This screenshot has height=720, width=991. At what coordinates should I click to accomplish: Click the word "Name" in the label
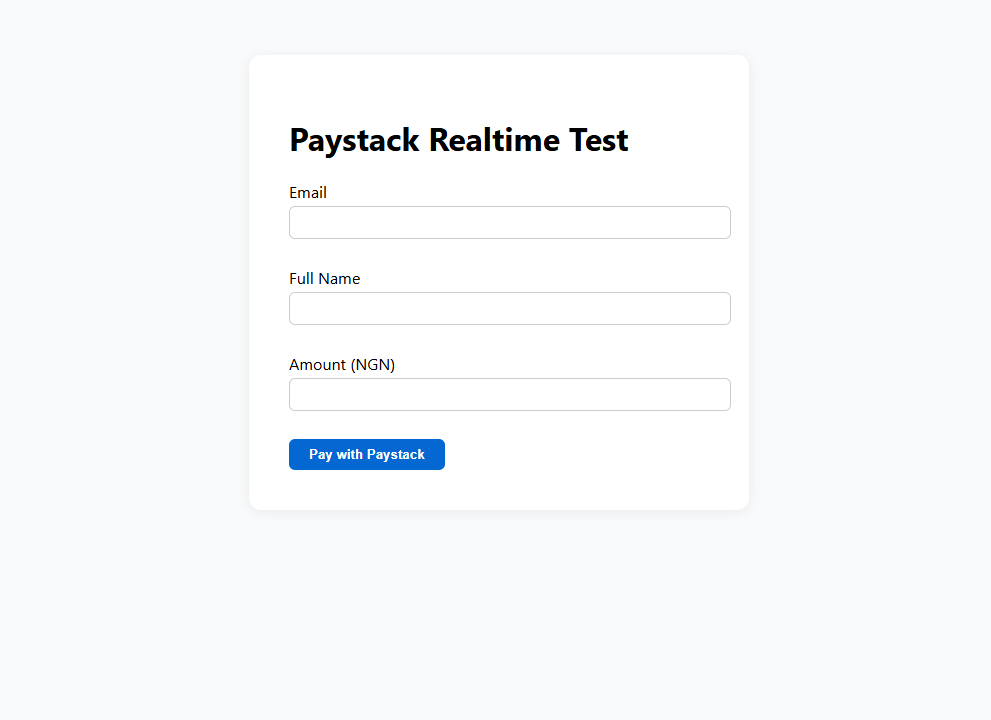point(340,279)
